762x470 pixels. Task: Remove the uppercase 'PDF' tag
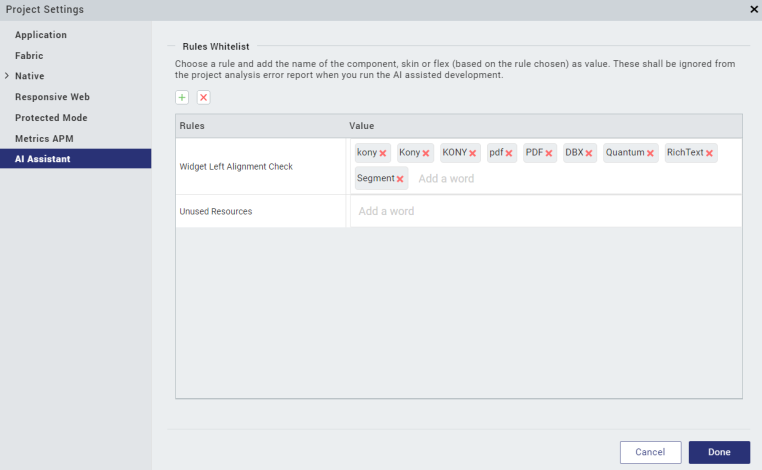point(549,153)
